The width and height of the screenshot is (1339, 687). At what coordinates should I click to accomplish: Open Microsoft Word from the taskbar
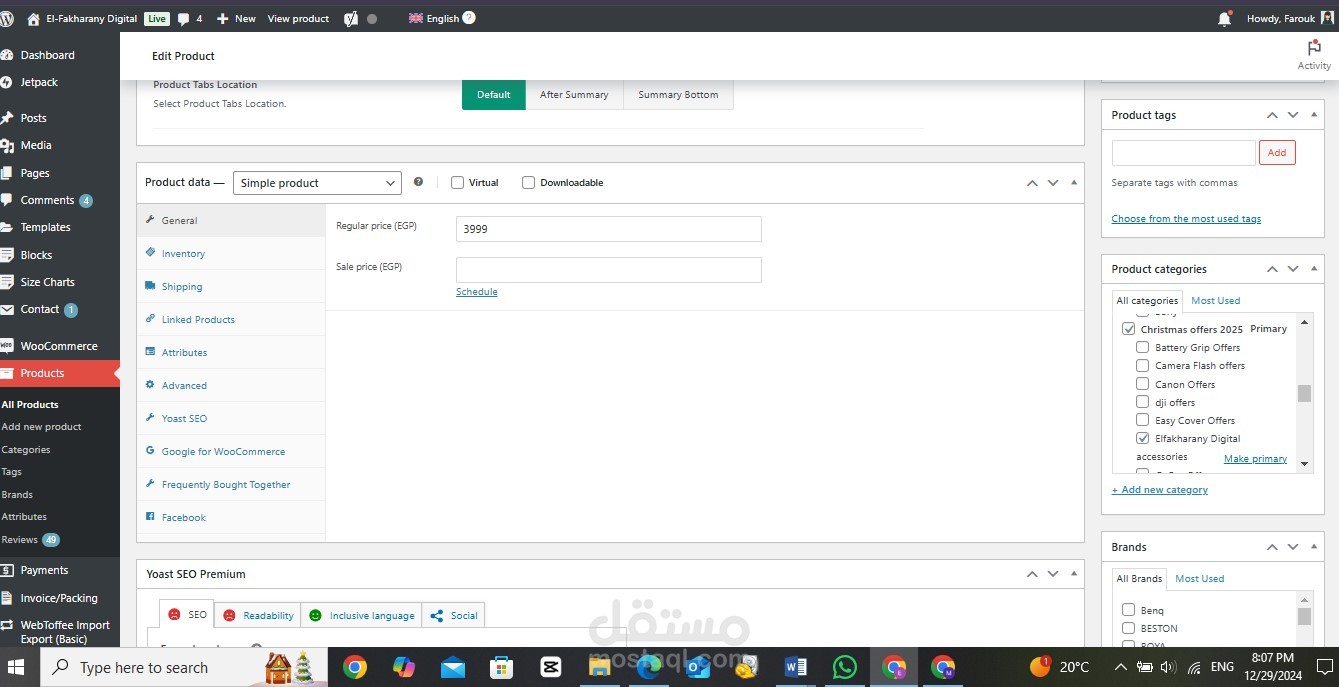[796, 667]
